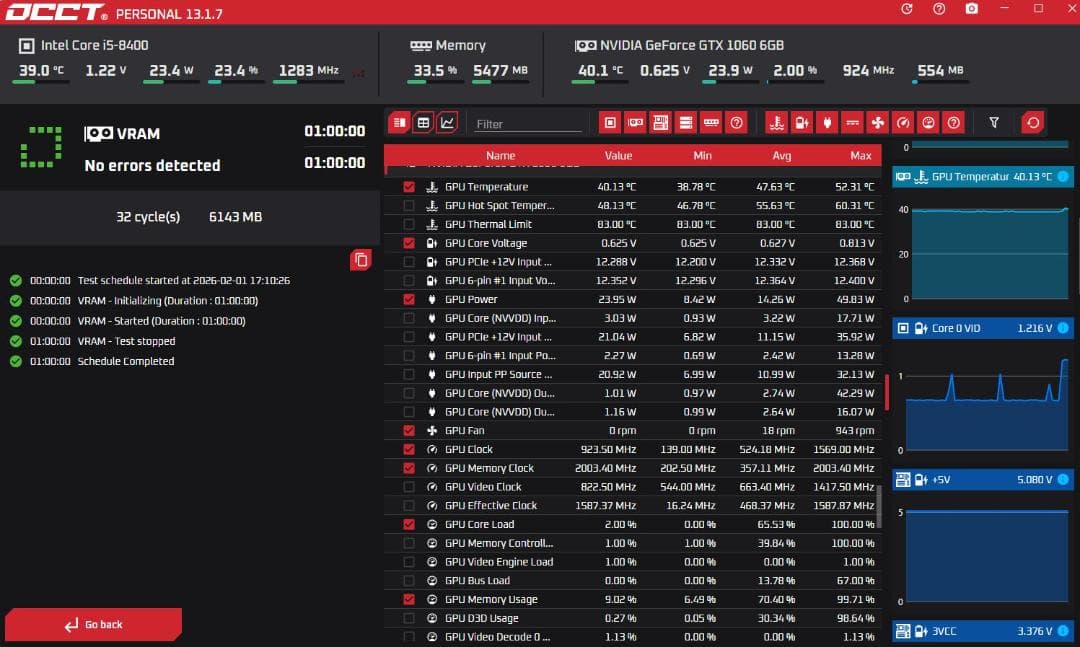Screen dimensions: 1080x647
Task: Reset min/max values with the refresh icon
Action: click(1033, 123)
